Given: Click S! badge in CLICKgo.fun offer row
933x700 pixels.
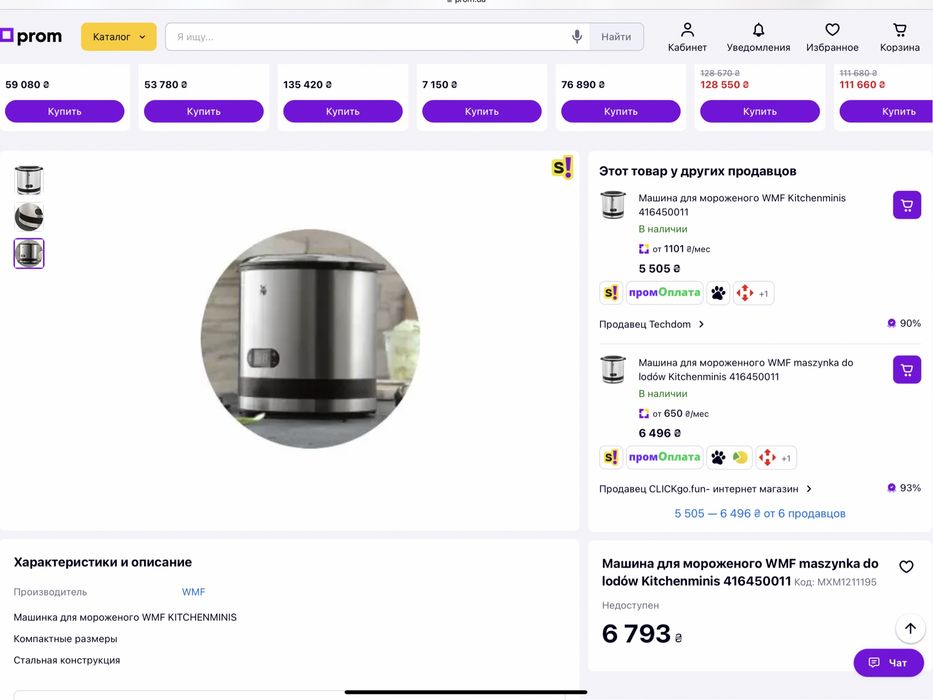Looking at the screenshot, I should (610, 457).
